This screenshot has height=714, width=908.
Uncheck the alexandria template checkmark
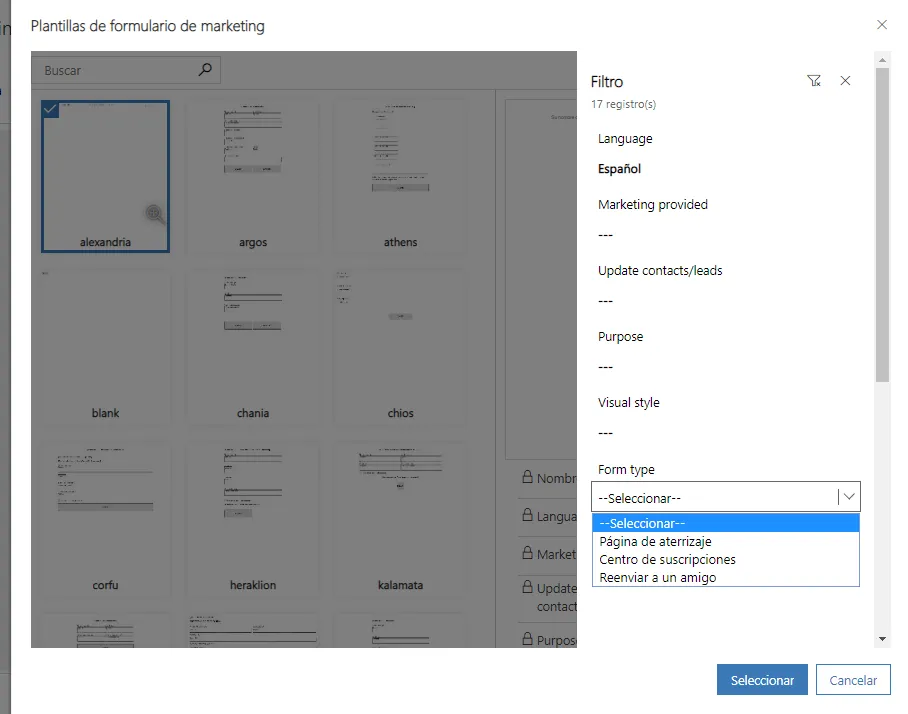50,109
